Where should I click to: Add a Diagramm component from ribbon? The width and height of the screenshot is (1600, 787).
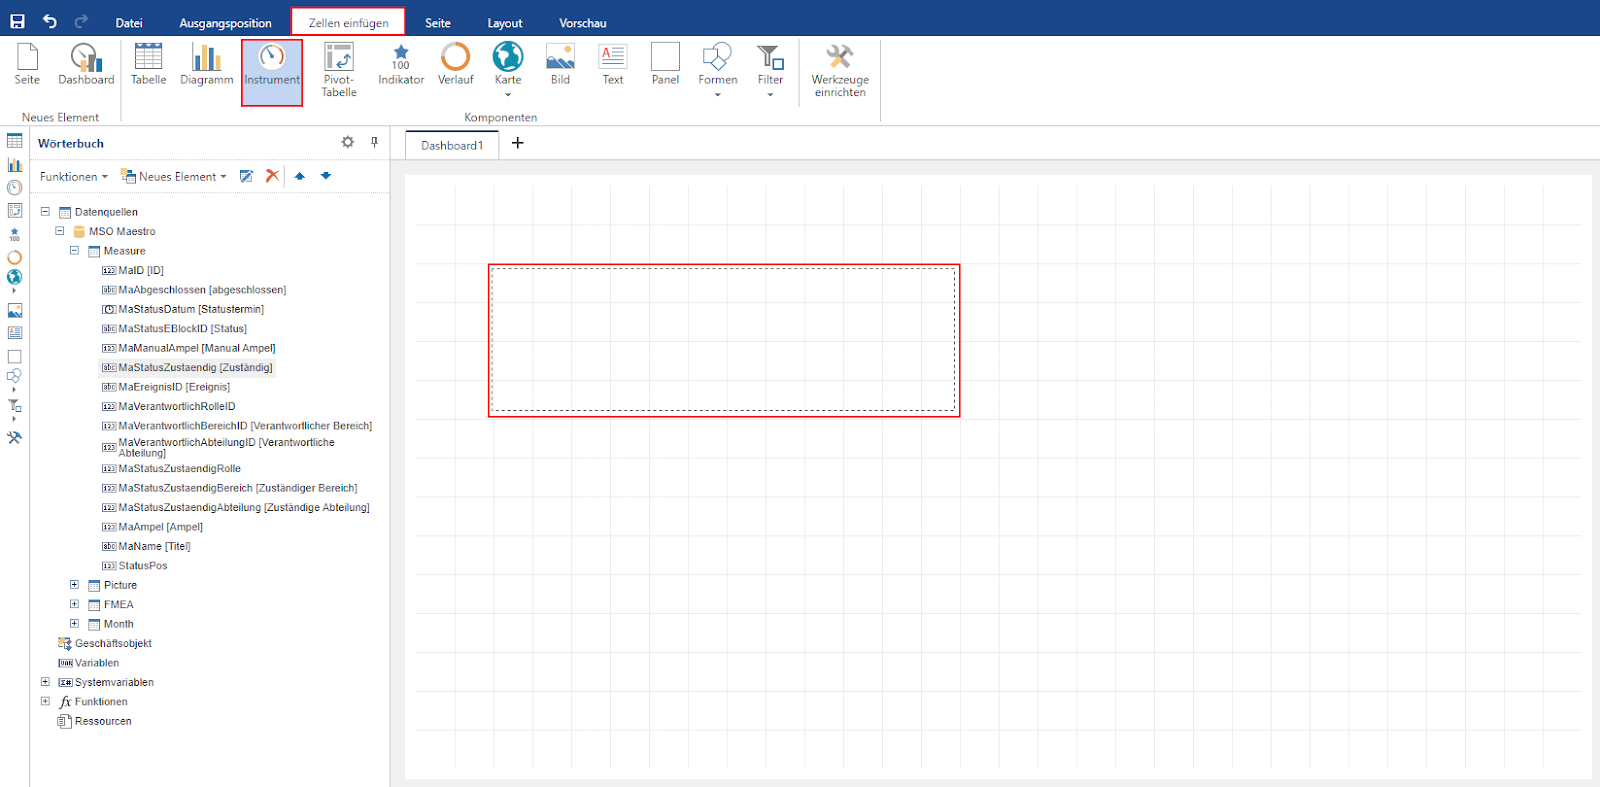pos(206,64)
